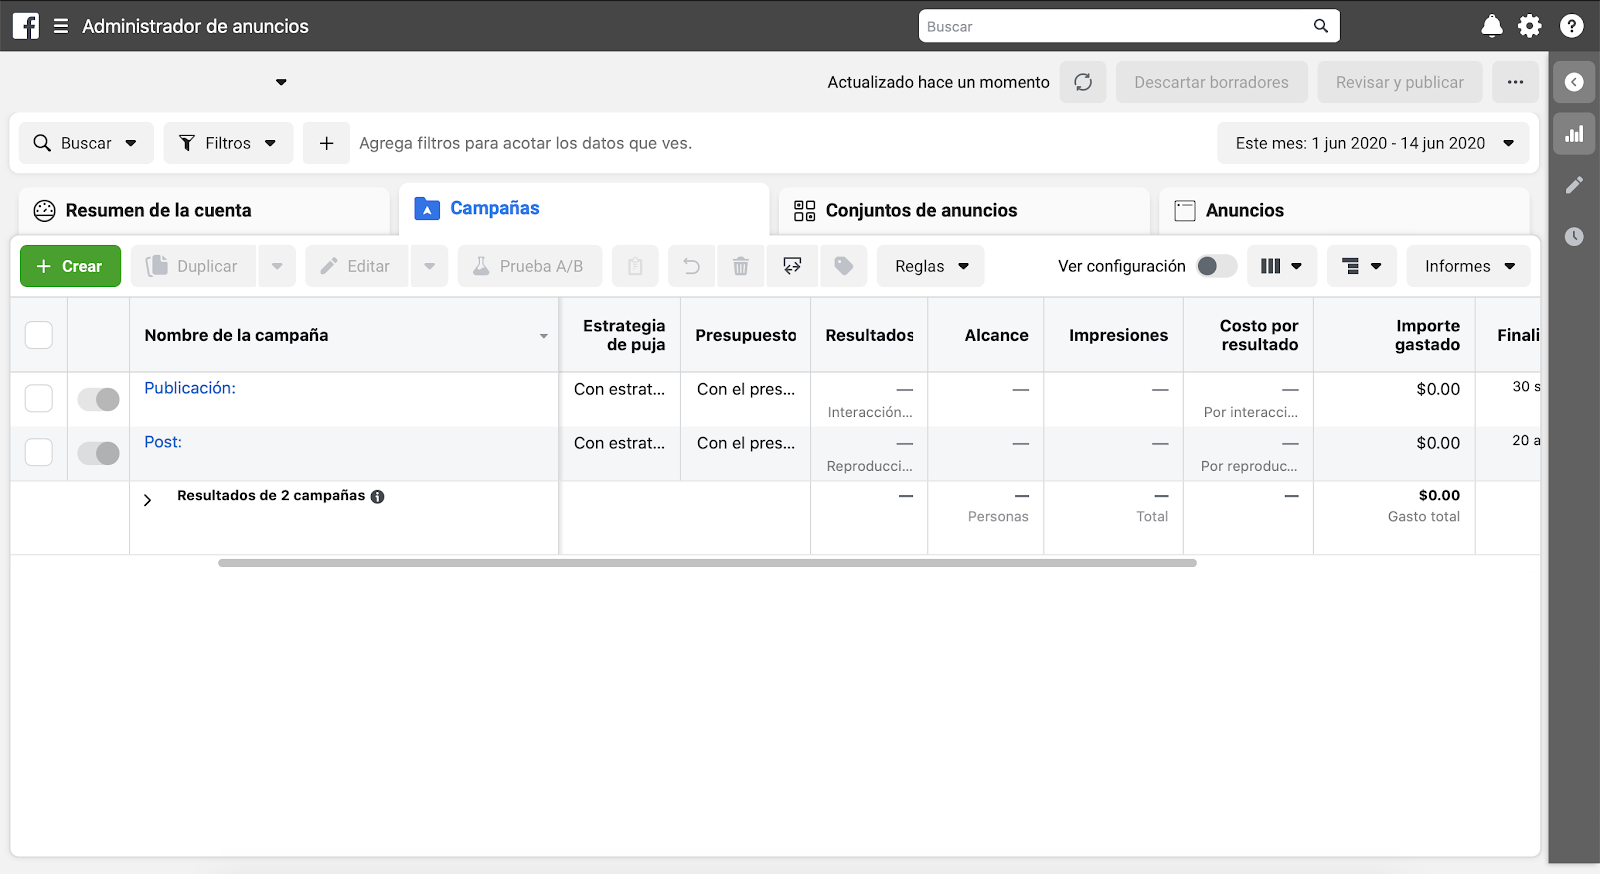Click the help question mark icon
The height and width of the screenshot is (874, 1600).
pos(1571,26)
